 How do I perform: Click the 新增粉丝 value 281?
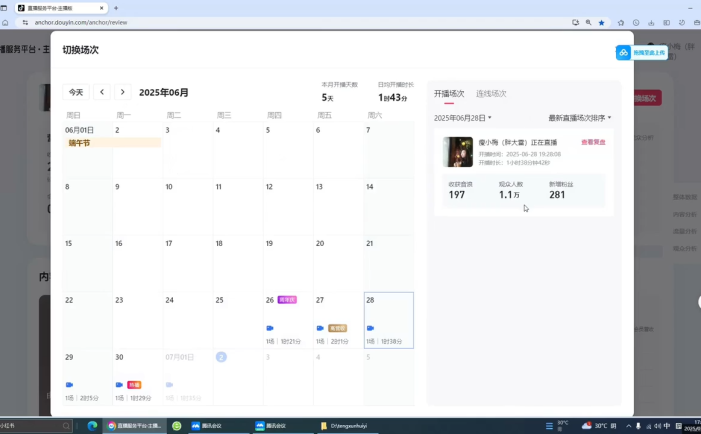pyautogui.click(x=557, y=195)
